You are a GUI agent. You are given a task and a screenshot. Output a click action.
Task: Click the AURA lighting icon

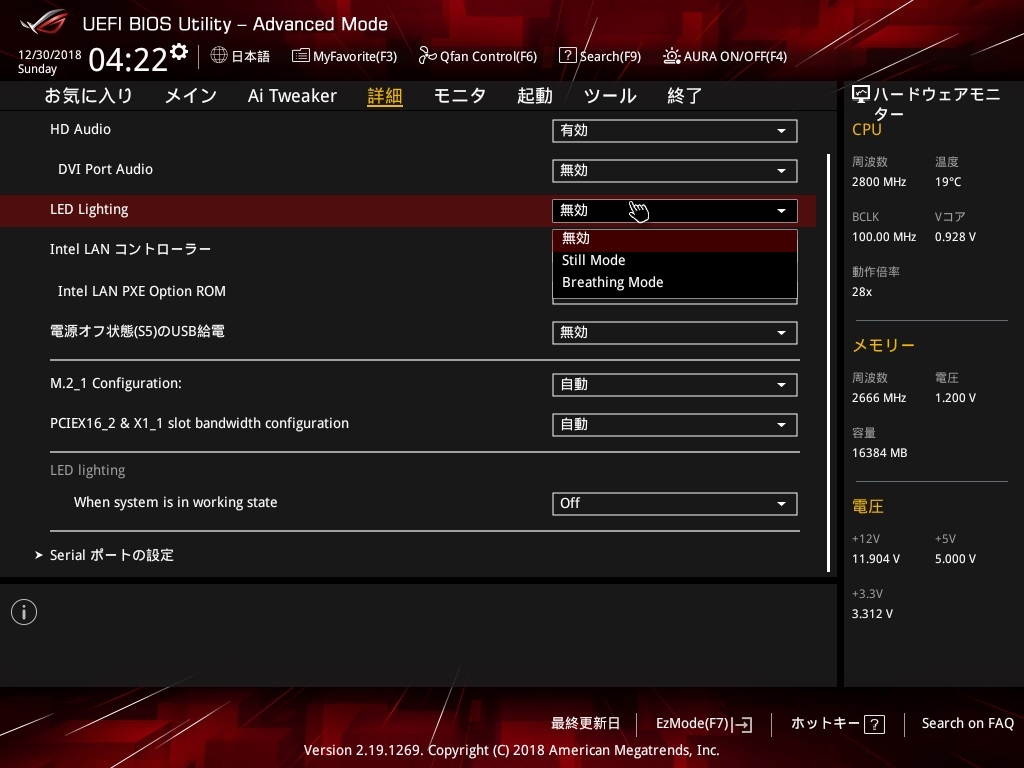[x=671, y=56]
